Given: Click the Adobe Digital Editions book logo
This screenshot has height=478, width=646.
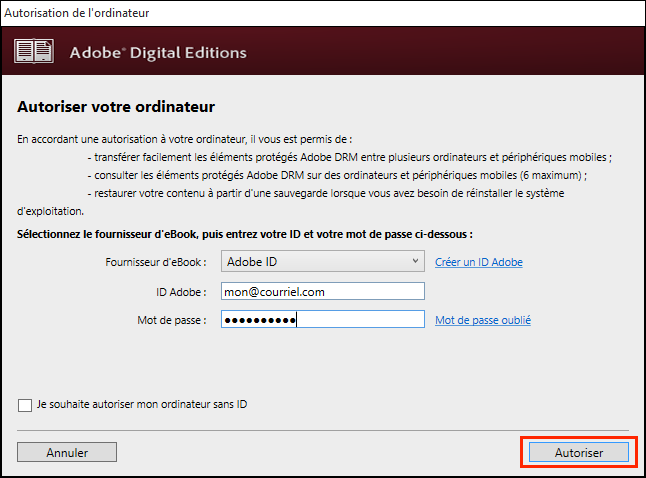Looking at the screenshot, I should [x=34, y=52].
